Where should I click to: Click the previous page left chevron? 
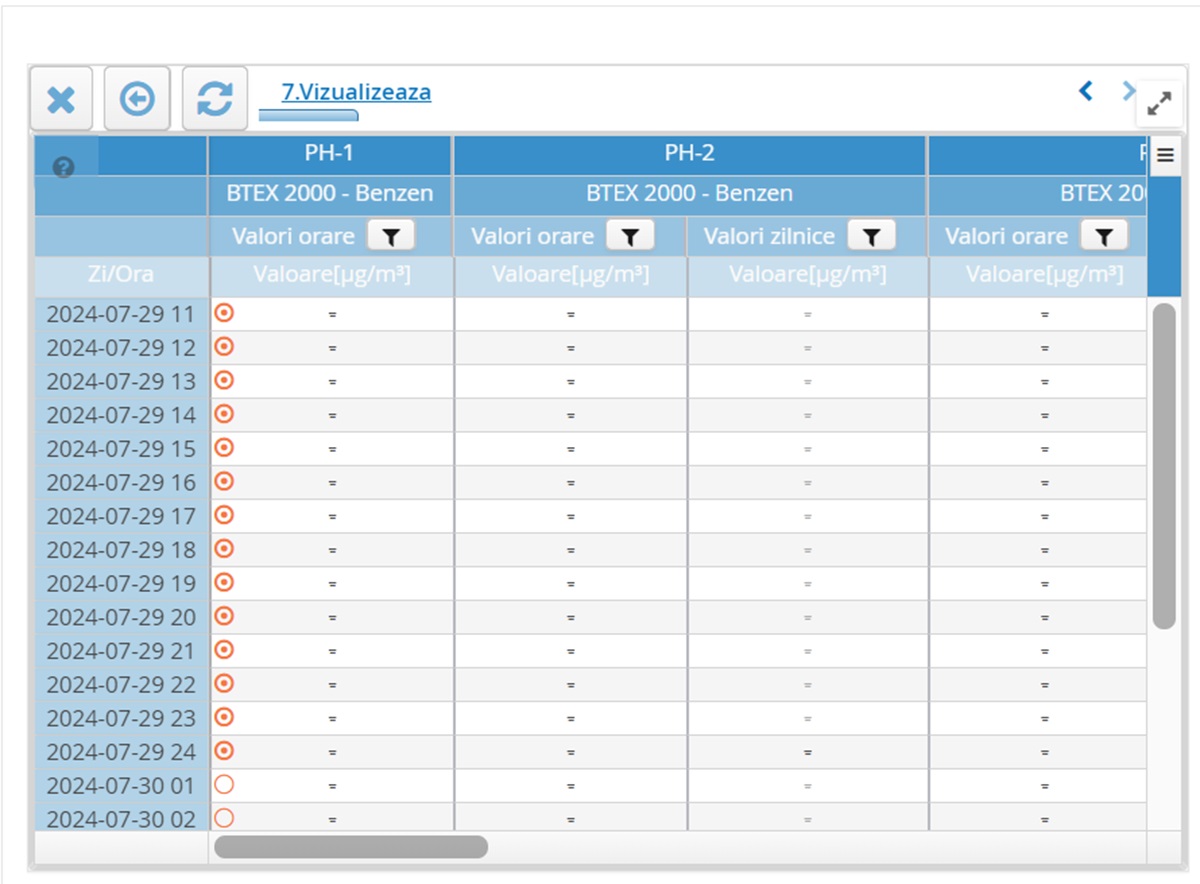[1086, 91]
